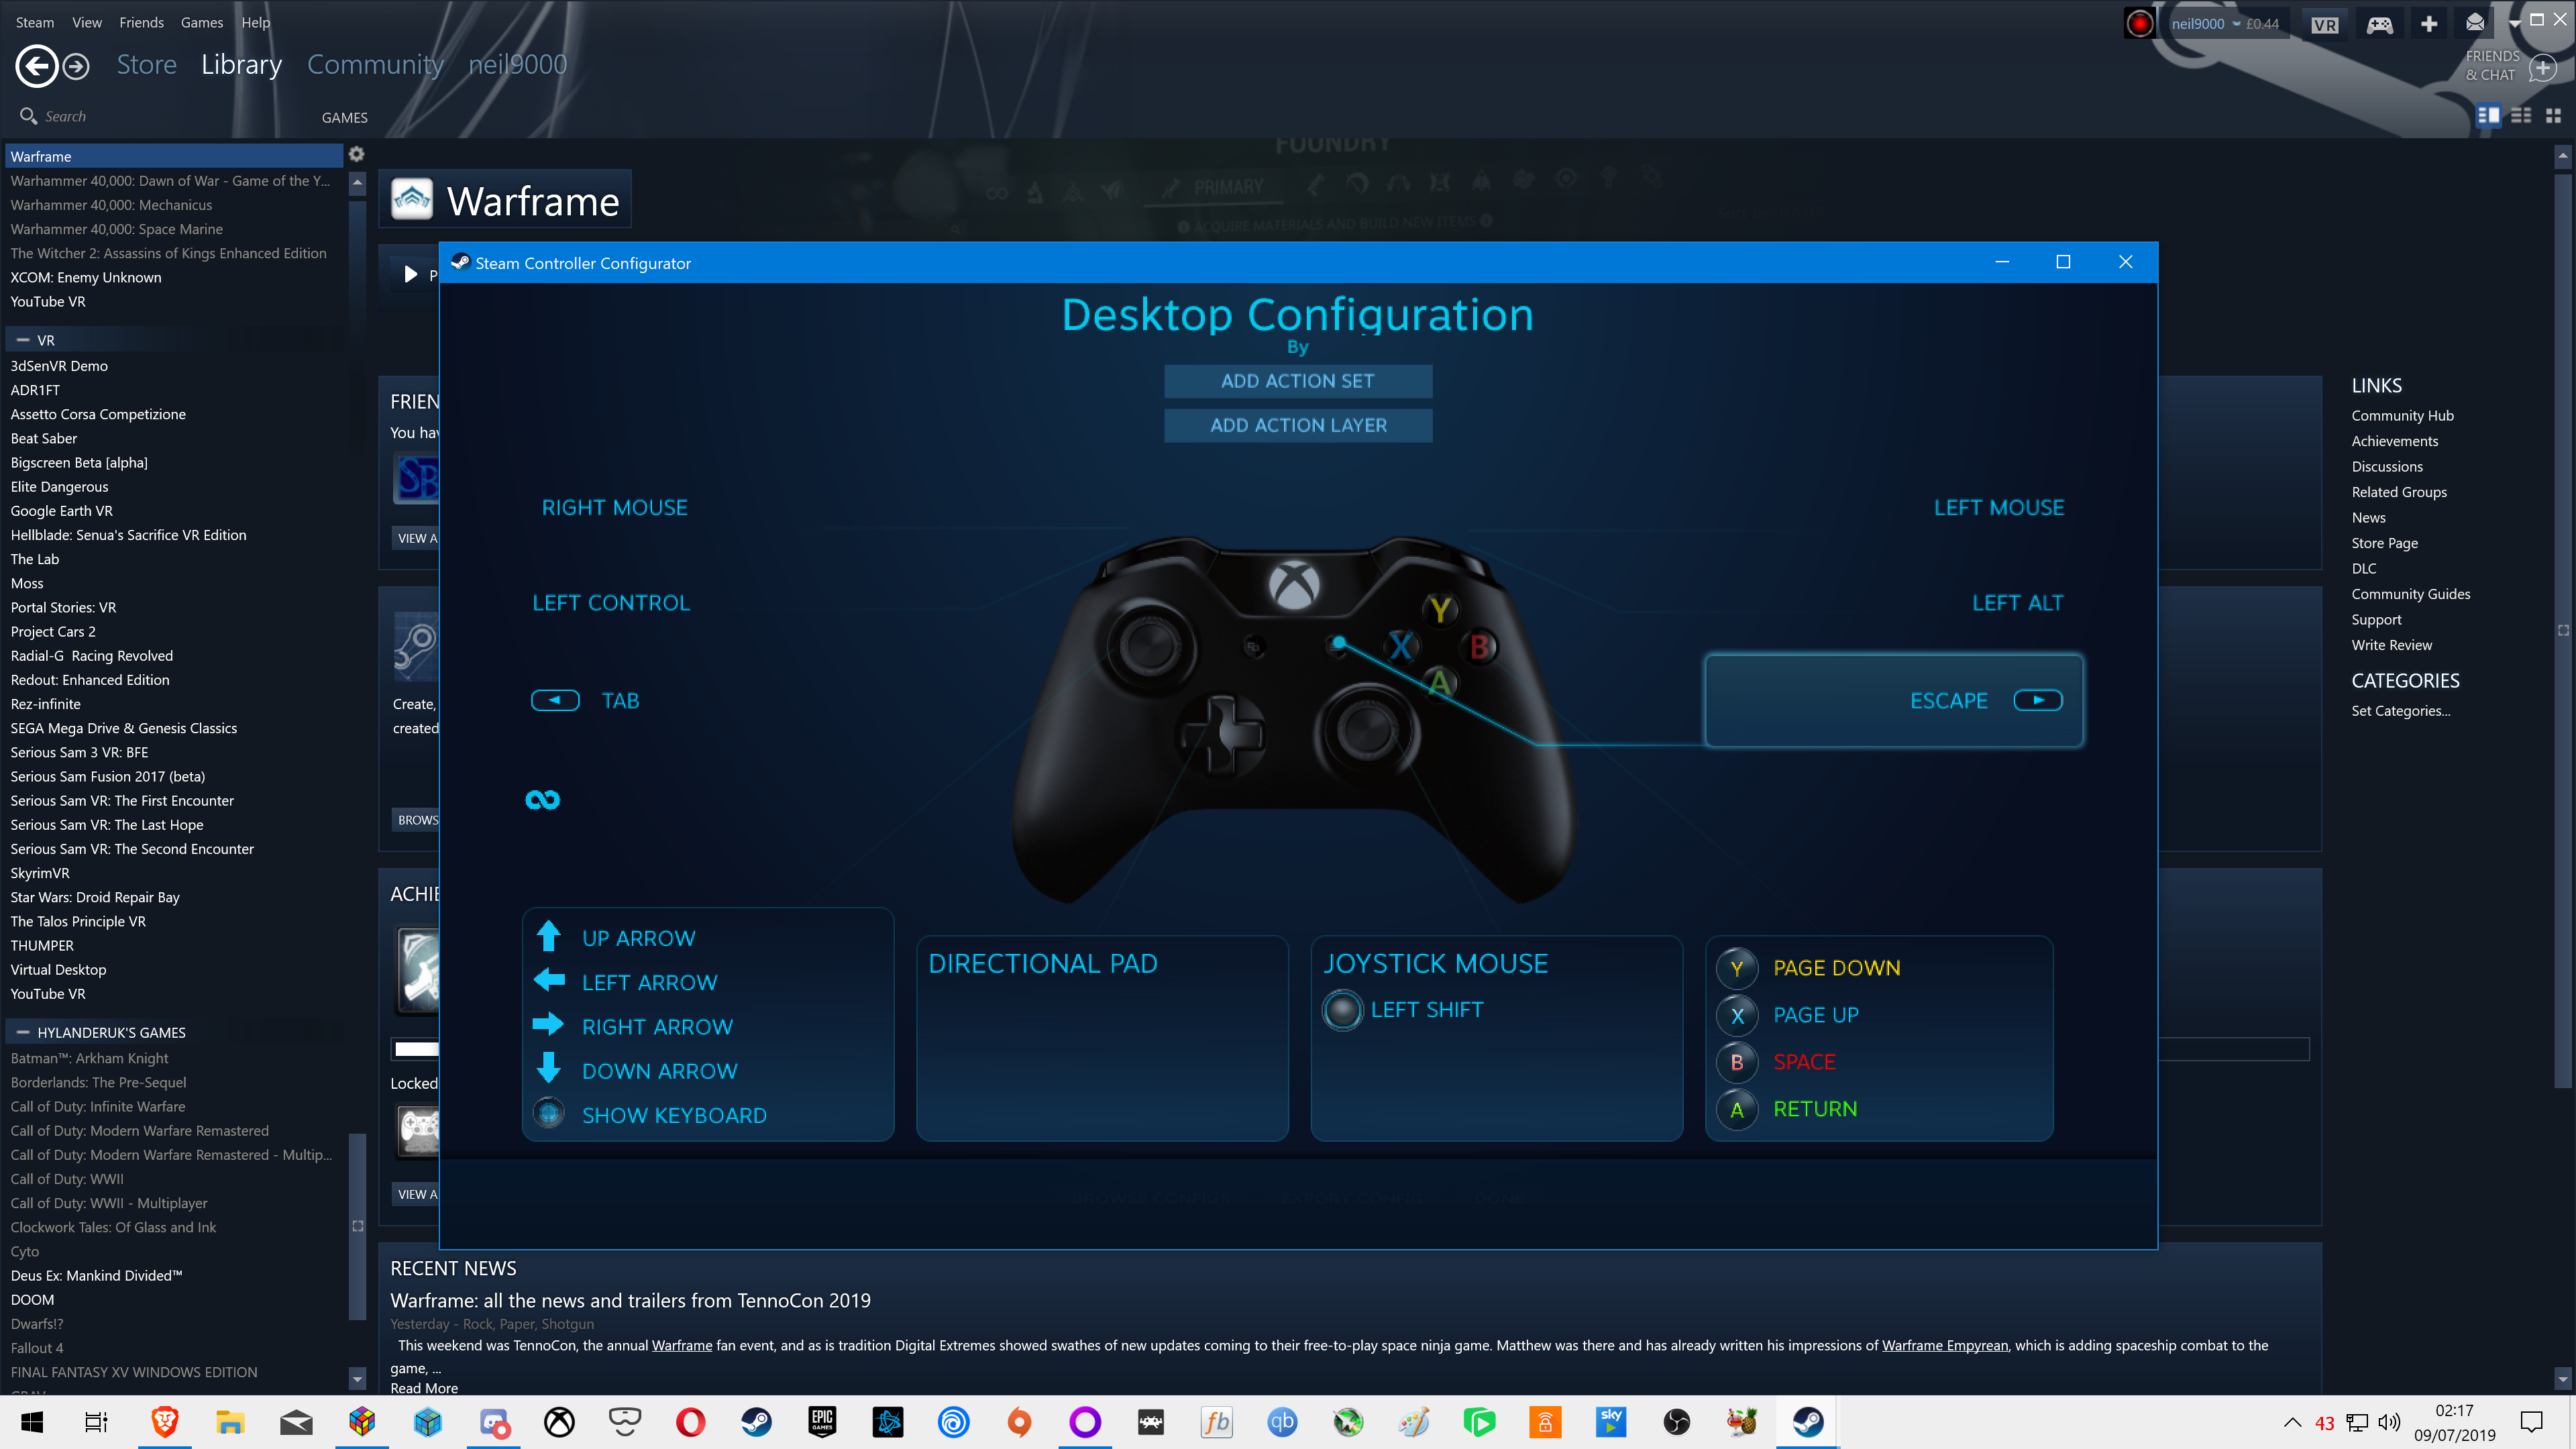This screenshot has width=2576, height=1449.
Task: Select the UP ARROW d-pad binding
Action: pos(614,938)
